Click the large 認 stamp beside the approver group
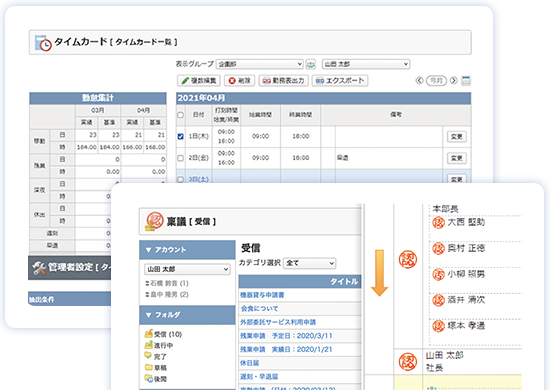Image resolution: width=550 pixels, height=390 pixels. pos(408,260)
